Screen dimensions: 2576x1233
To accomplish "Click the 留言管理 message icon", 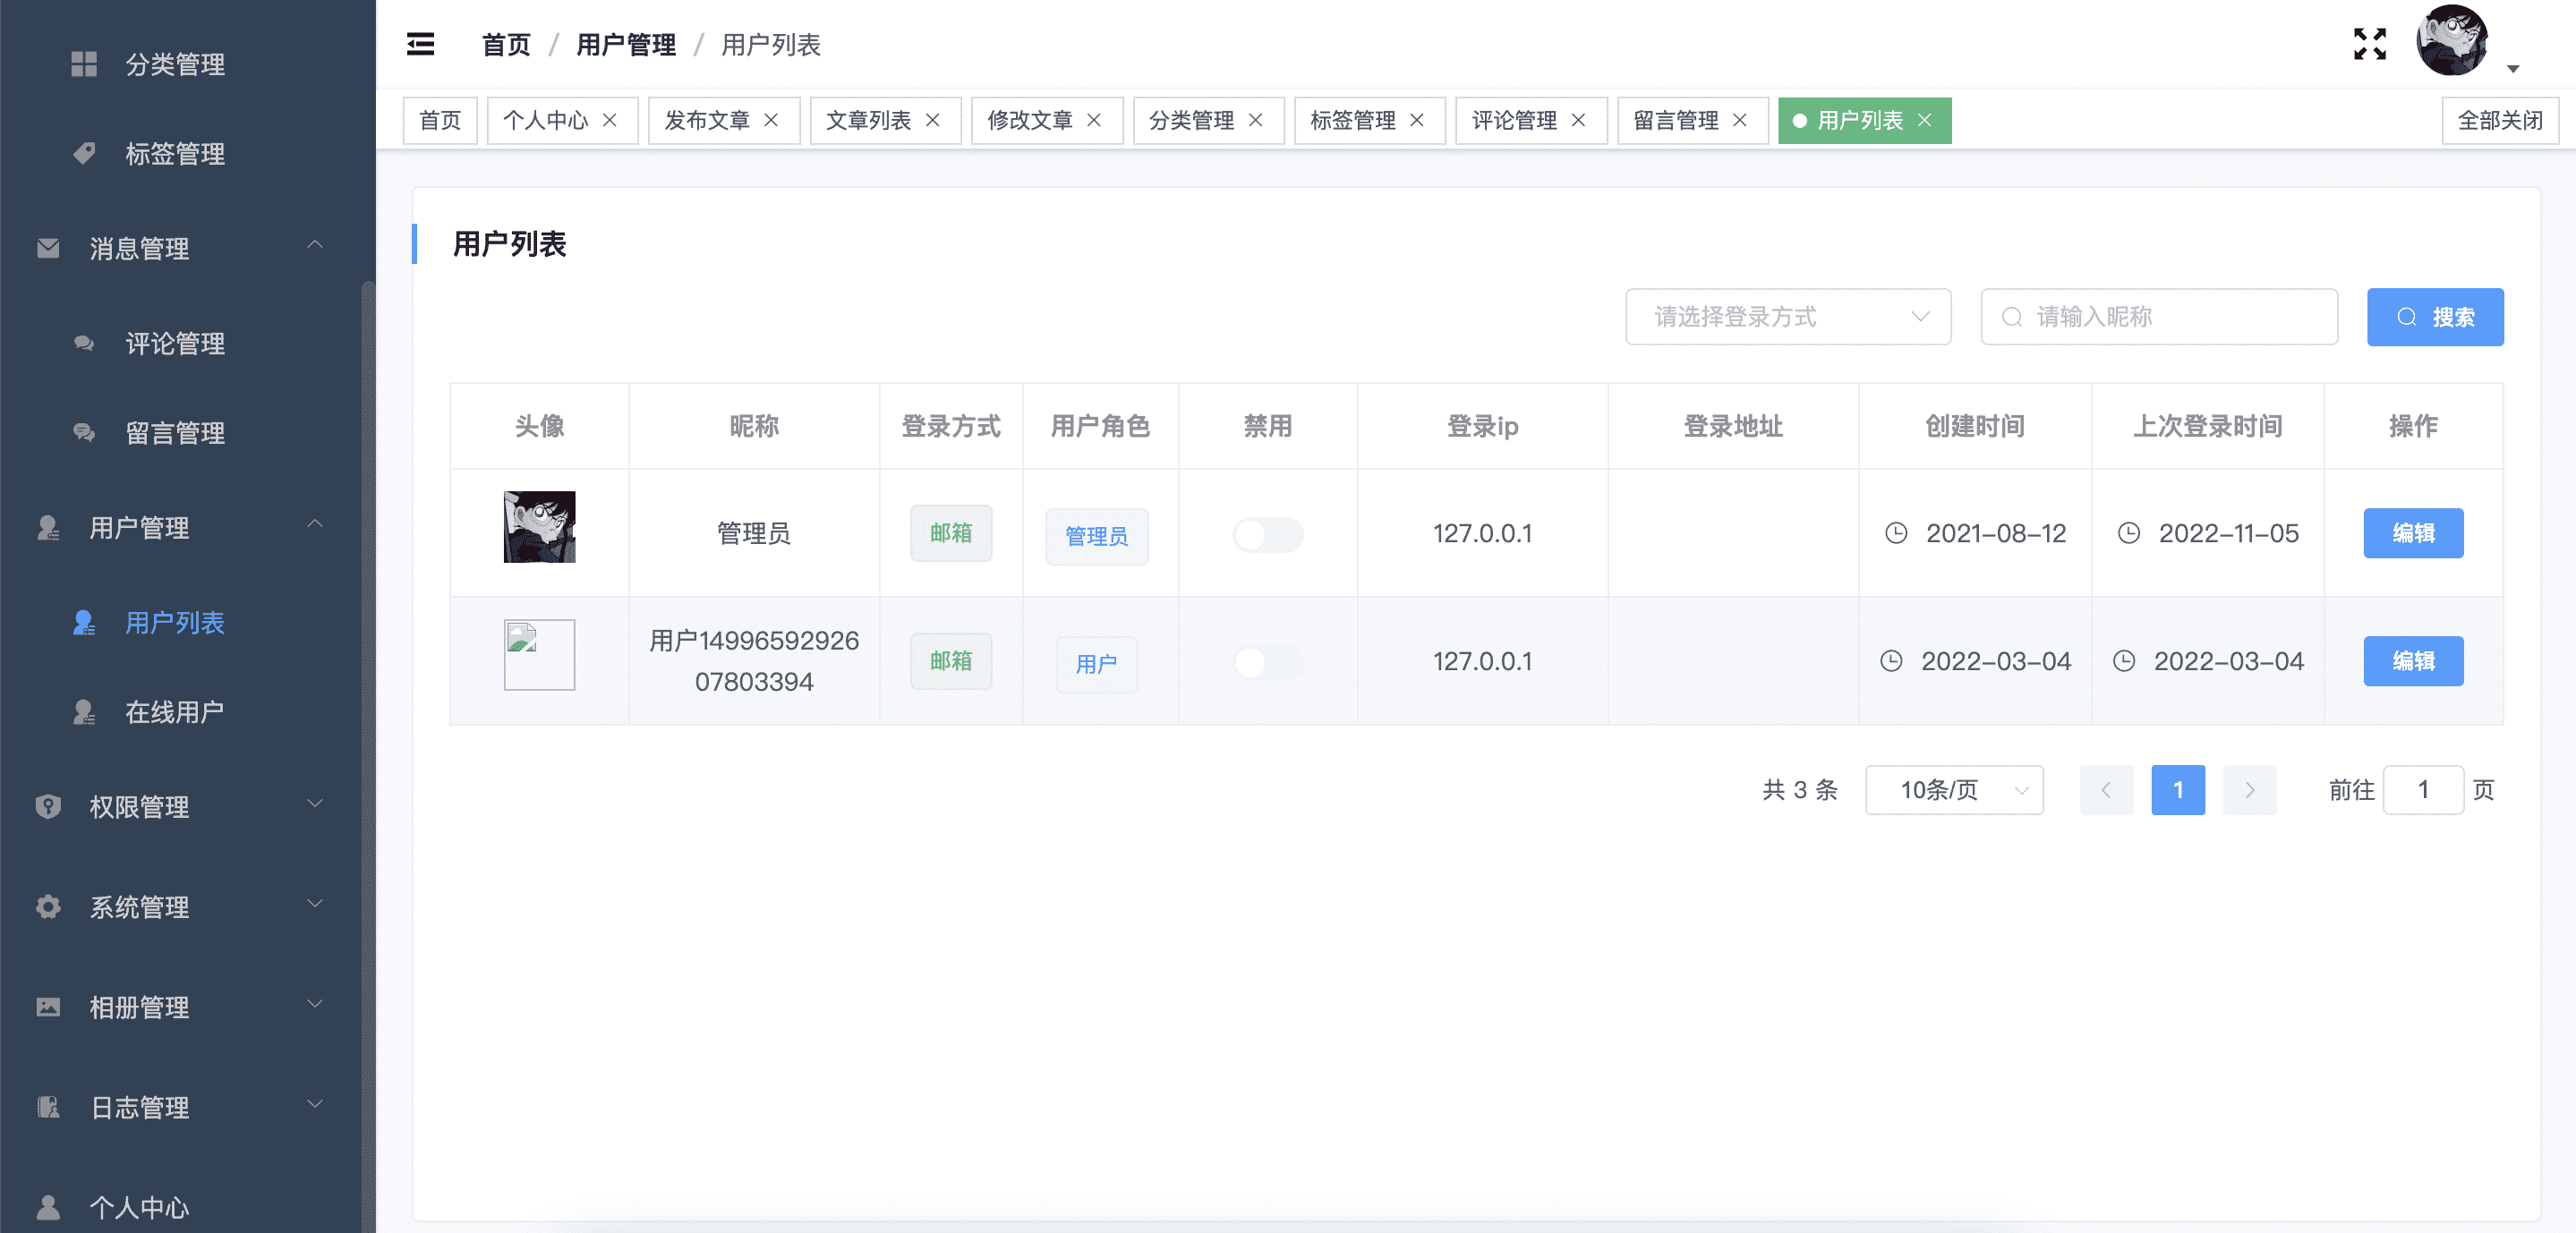I will (84, 432).
